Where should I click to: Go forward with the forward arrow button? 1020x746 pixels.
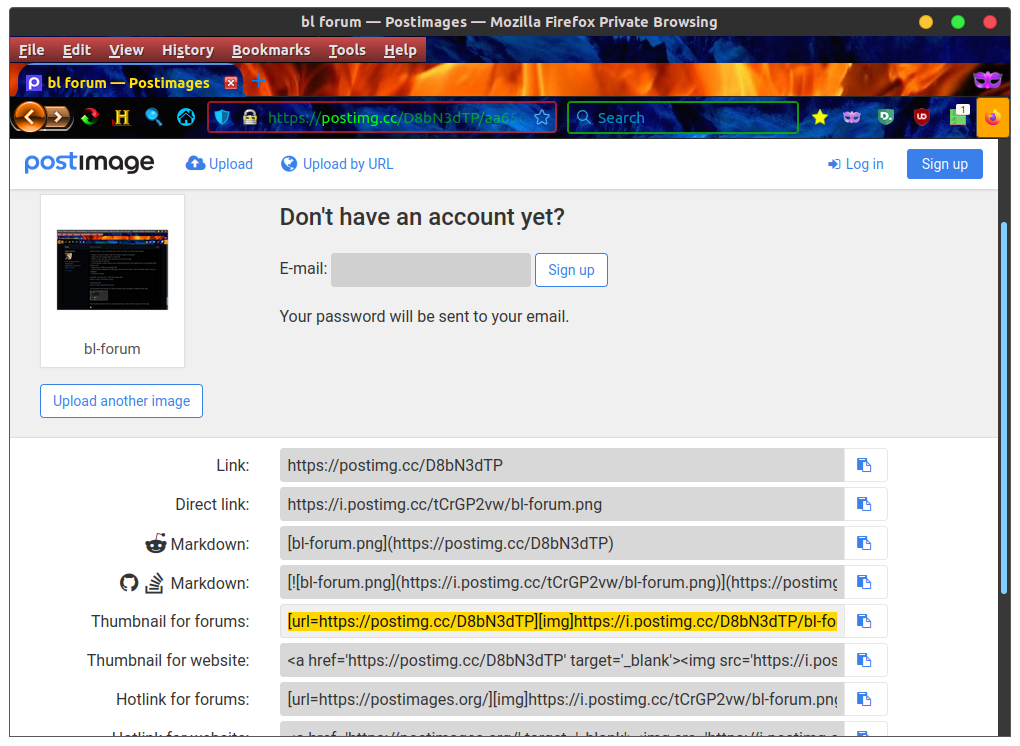(x=59, y=118)
